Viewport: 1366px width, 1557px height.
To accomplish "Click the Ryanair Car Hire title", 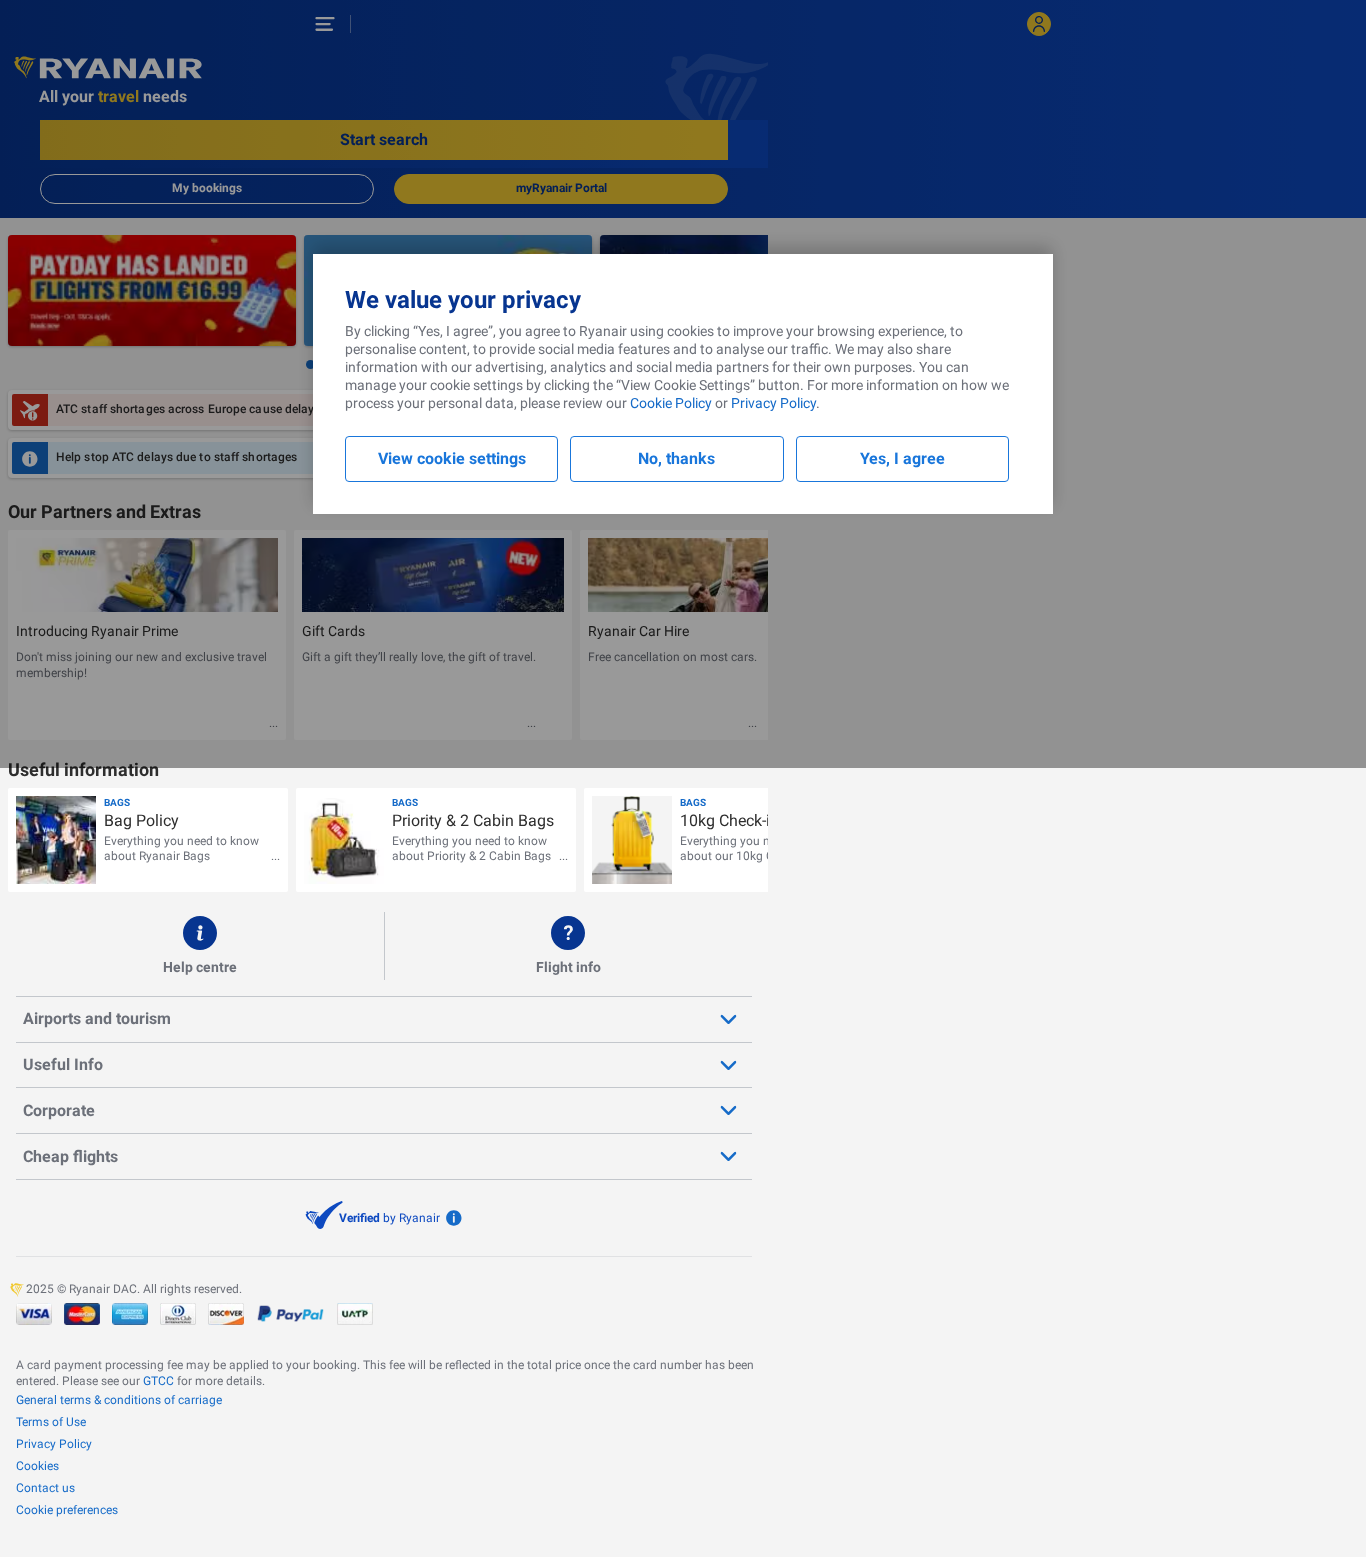I will tap(638, 631).
